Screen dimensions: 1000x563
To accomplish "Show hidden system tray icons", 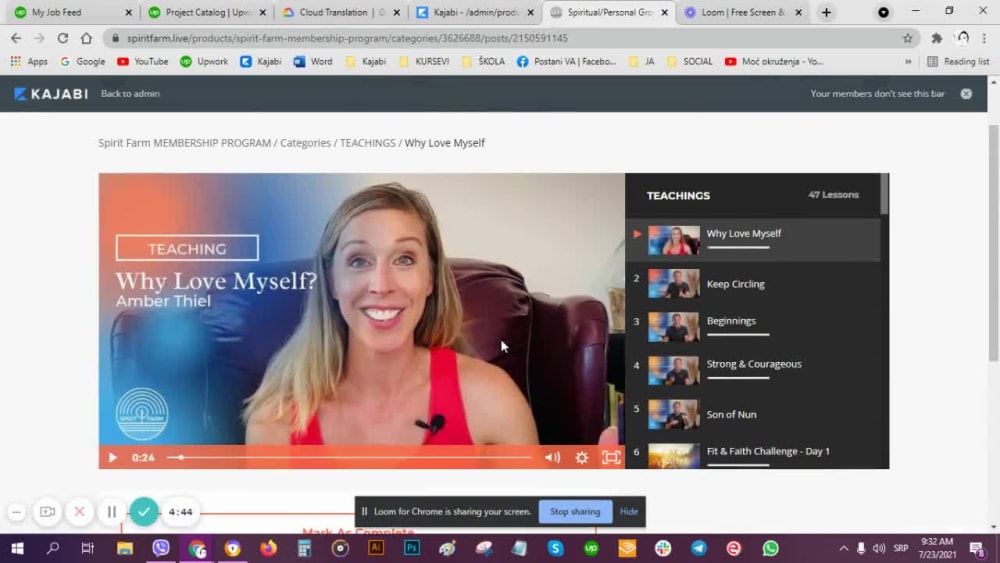I will pyautogui.click(x=843, y=548).
